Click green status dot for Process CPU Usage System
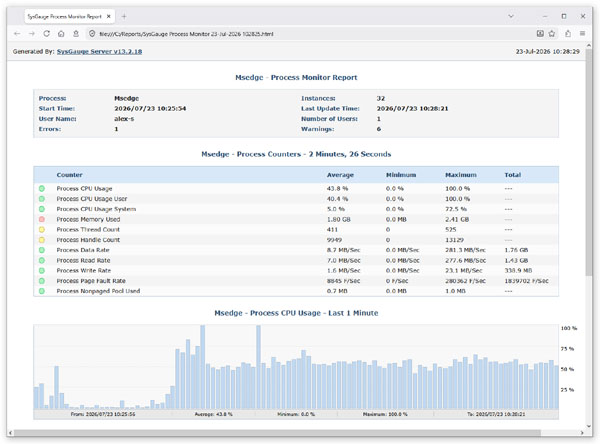This screenshot has width=600, height=444. click(42, 209)
